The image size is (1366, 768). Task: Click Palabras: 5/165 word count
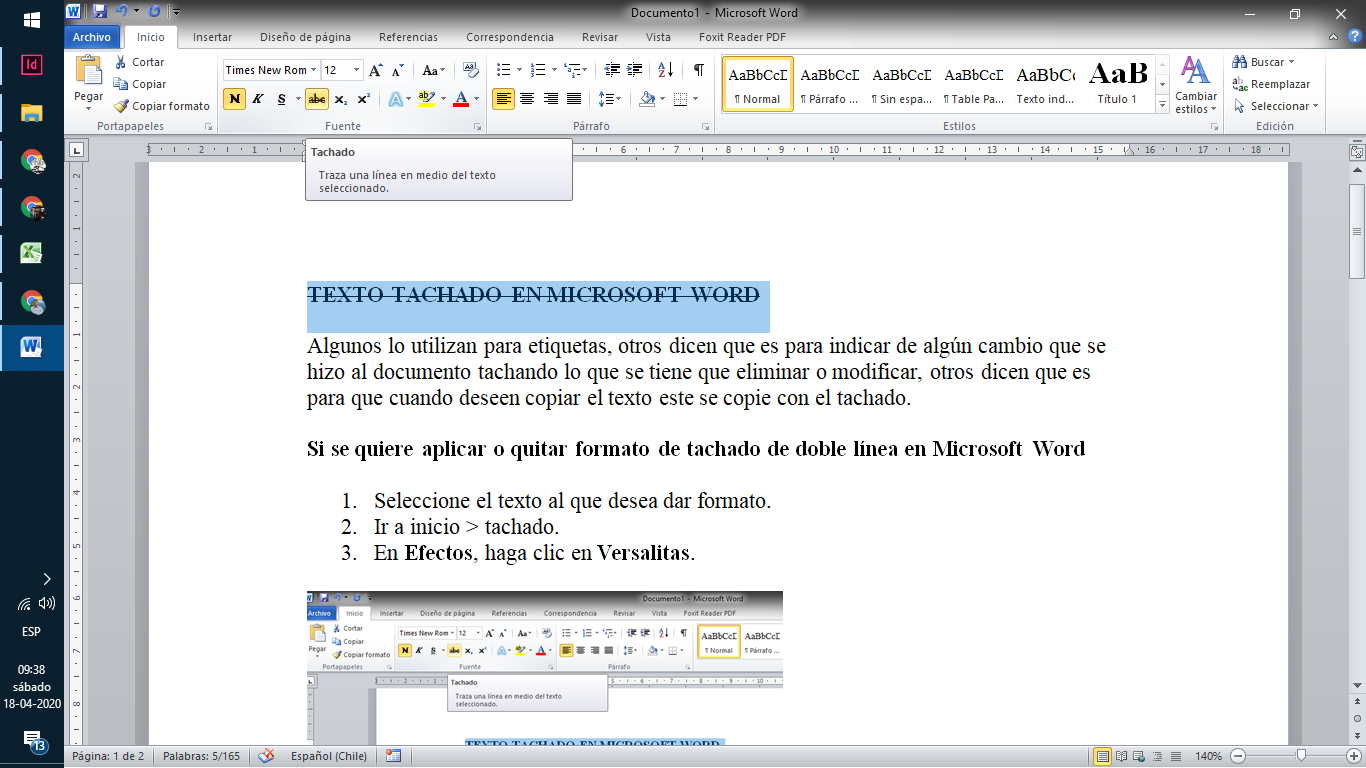tap(203, 756)
